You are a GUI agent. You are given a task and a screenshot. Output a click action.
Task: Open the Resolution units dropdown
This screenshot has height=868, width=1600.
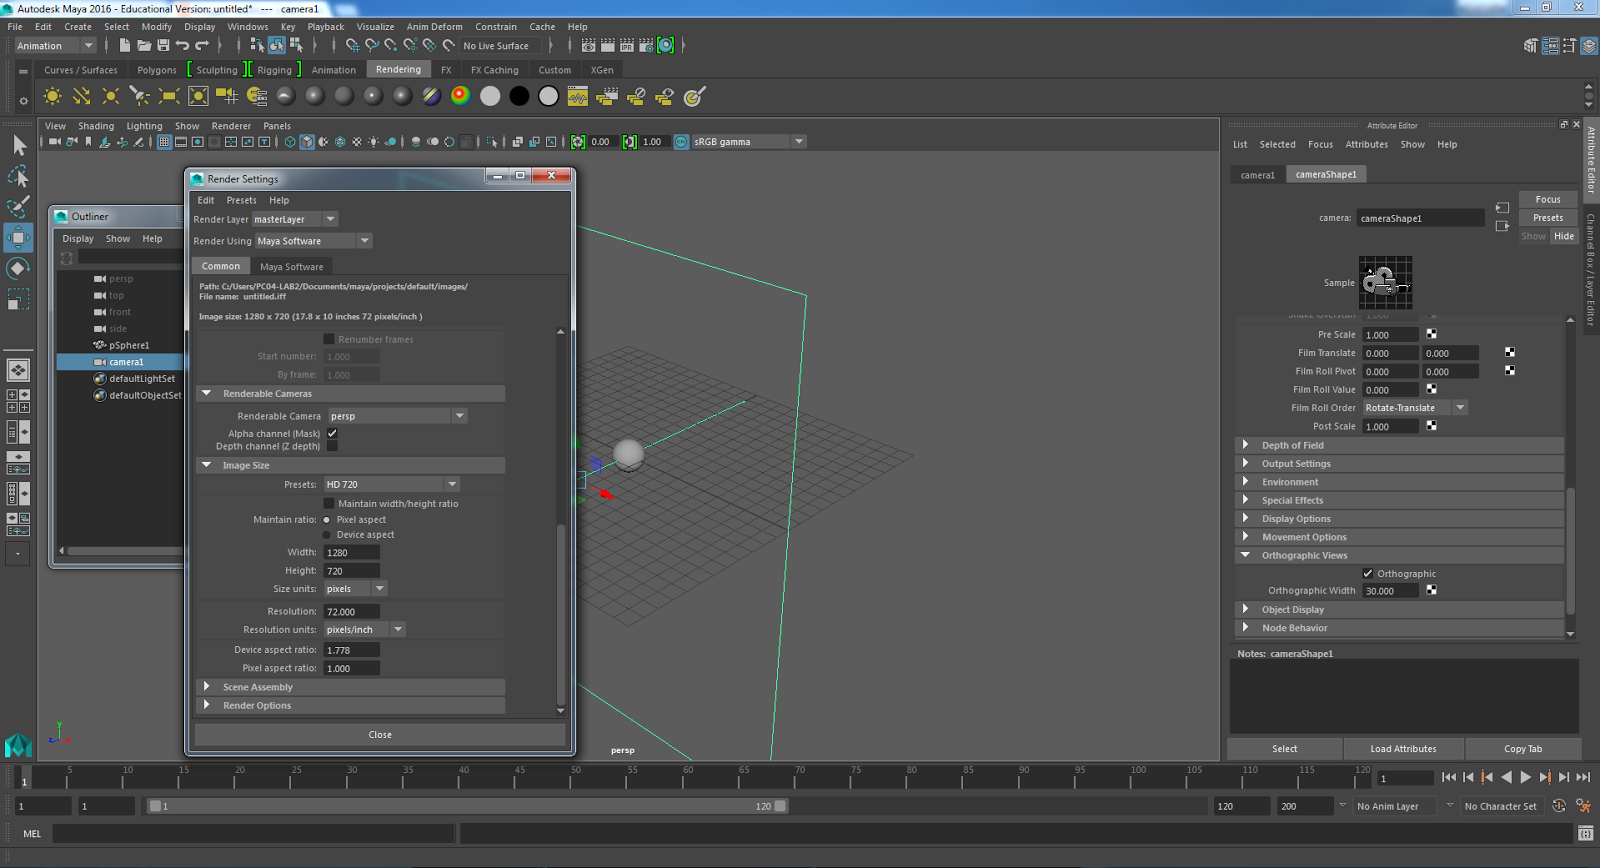pos(364,630)
